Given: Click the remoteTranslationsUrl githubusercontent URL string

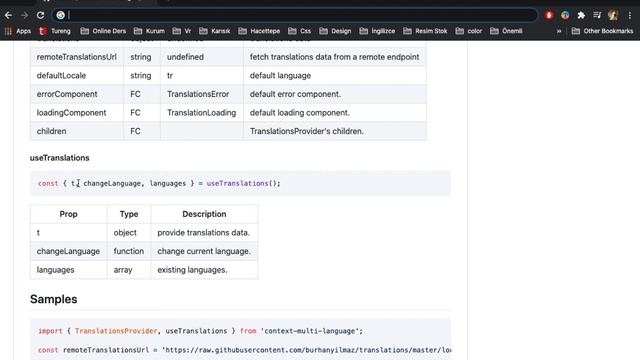Looking at the screenshot, I should click(306, 350).
